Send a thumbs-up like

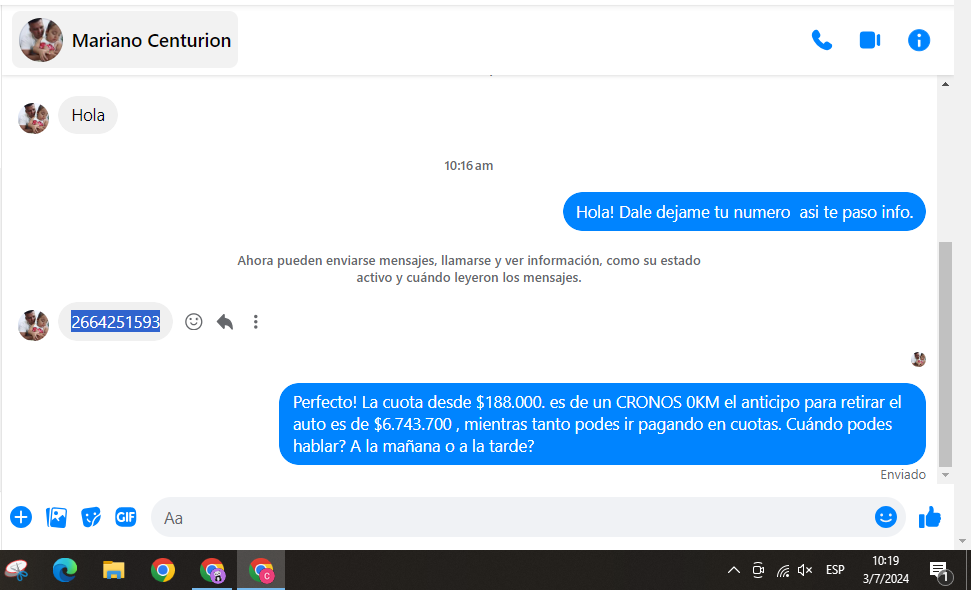[x=930, y=517]
